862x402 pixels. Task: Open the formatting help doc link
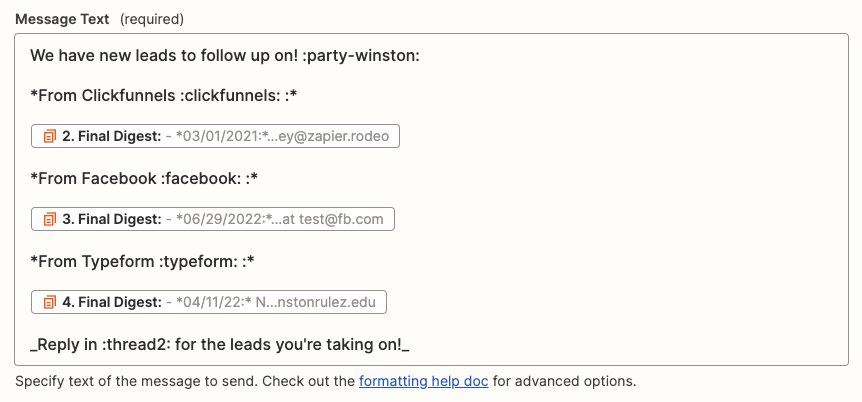pyautogui.click(x=423, y=381)
